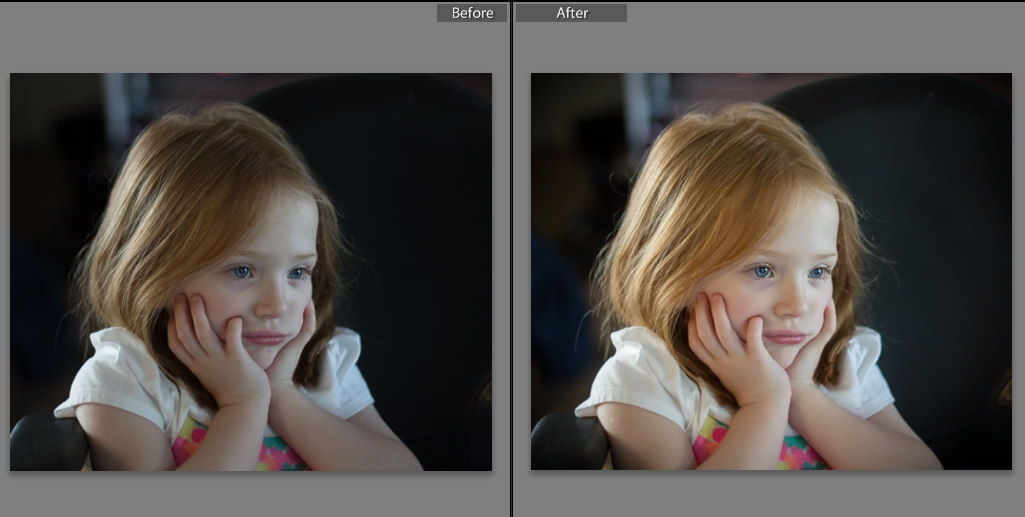
Task: Click the Before label tab
Action: coord(472,13)
